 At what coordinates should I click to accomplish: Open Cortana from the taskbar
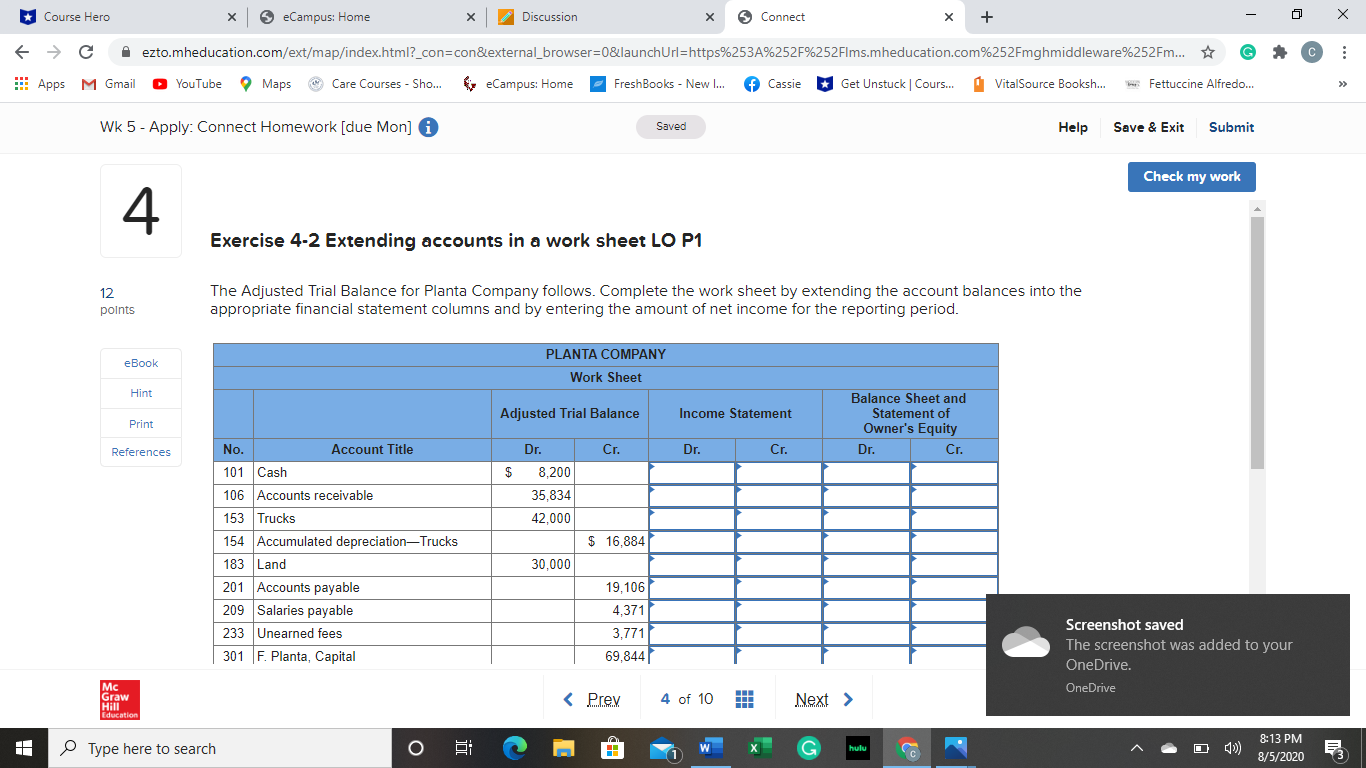(417, 748)
